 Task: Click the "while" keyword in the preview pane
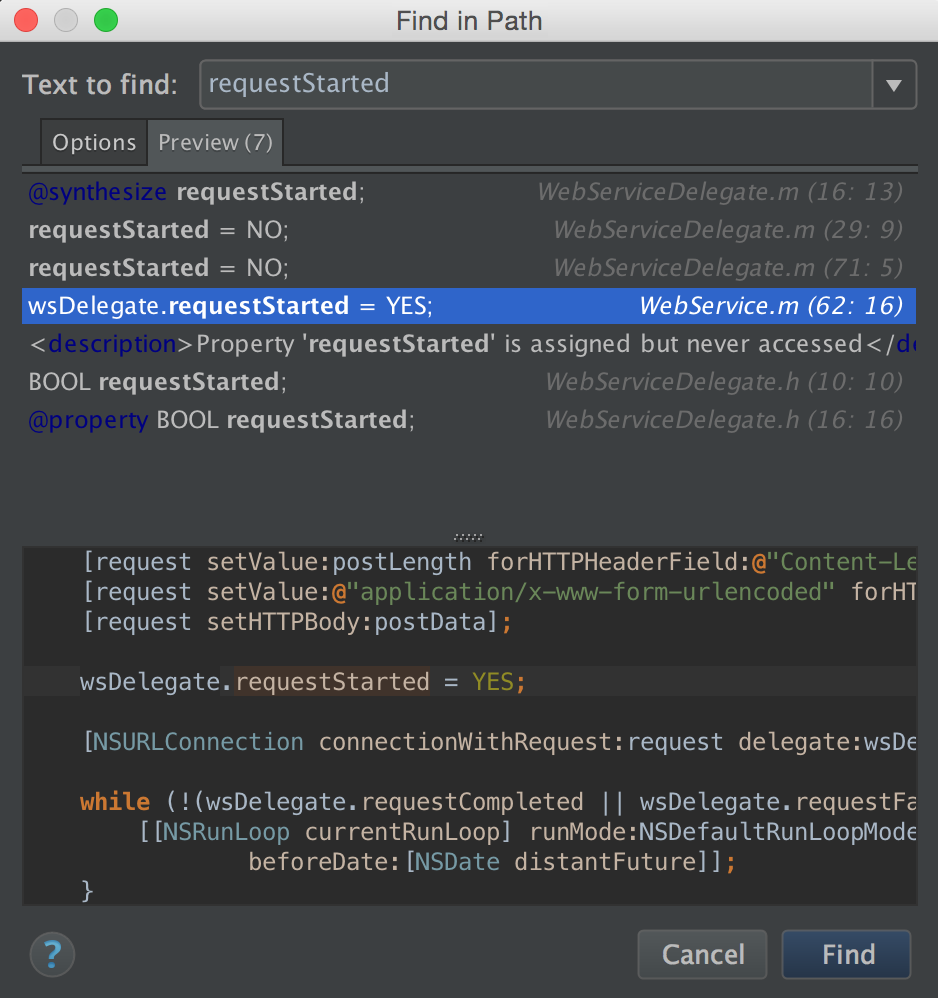point(114,801)
